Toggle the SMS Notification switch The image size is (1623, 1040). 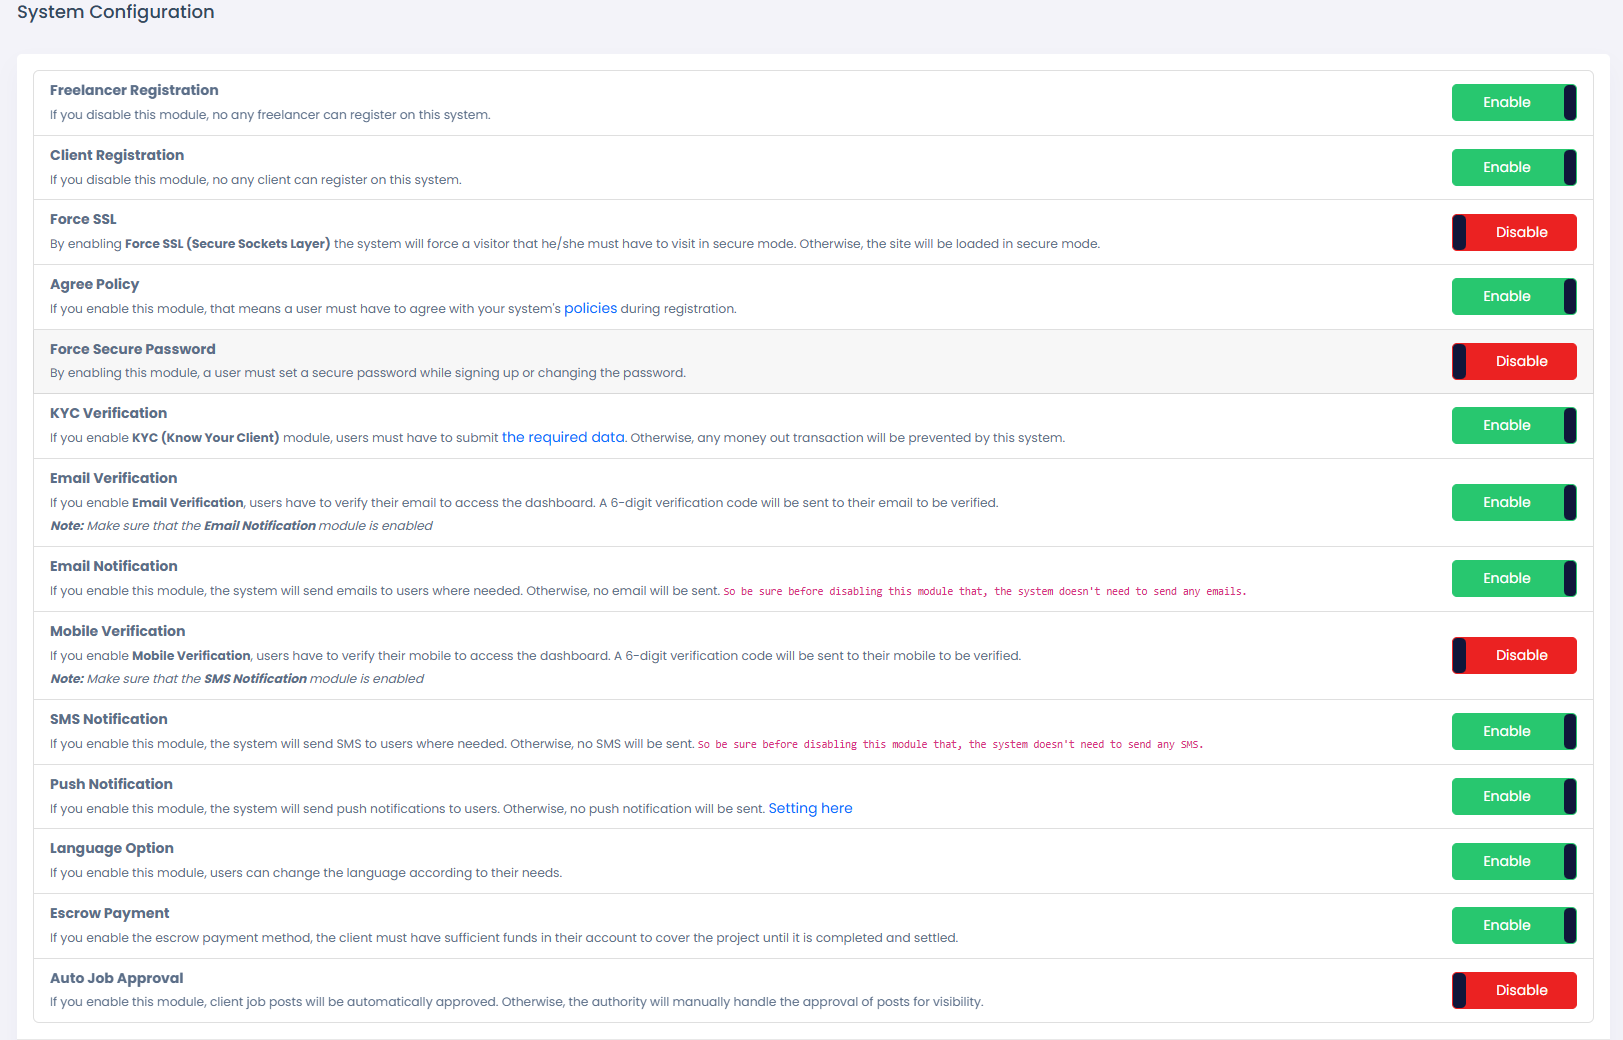[x=1513, y=732]
